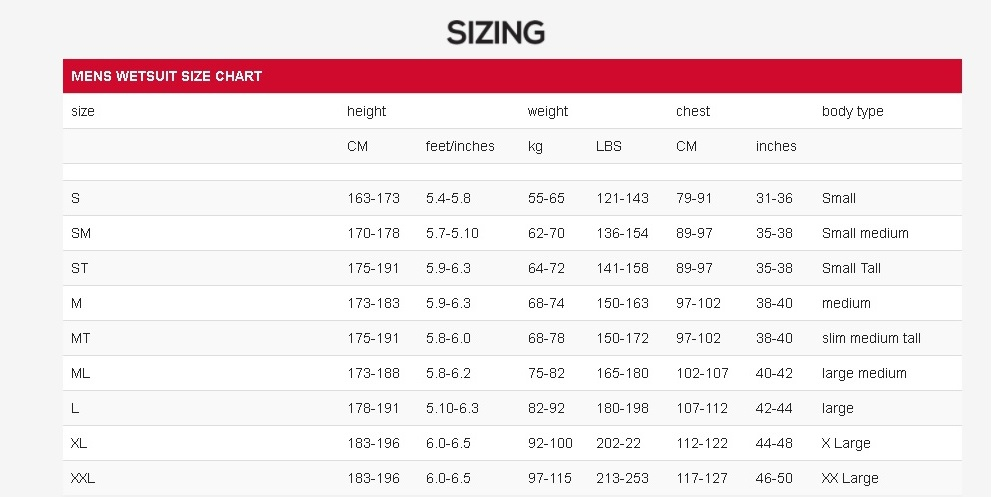Viewport: 992px width, 497px height.
Task: Select the slim medium tall body type
Action: click(871, 338)
